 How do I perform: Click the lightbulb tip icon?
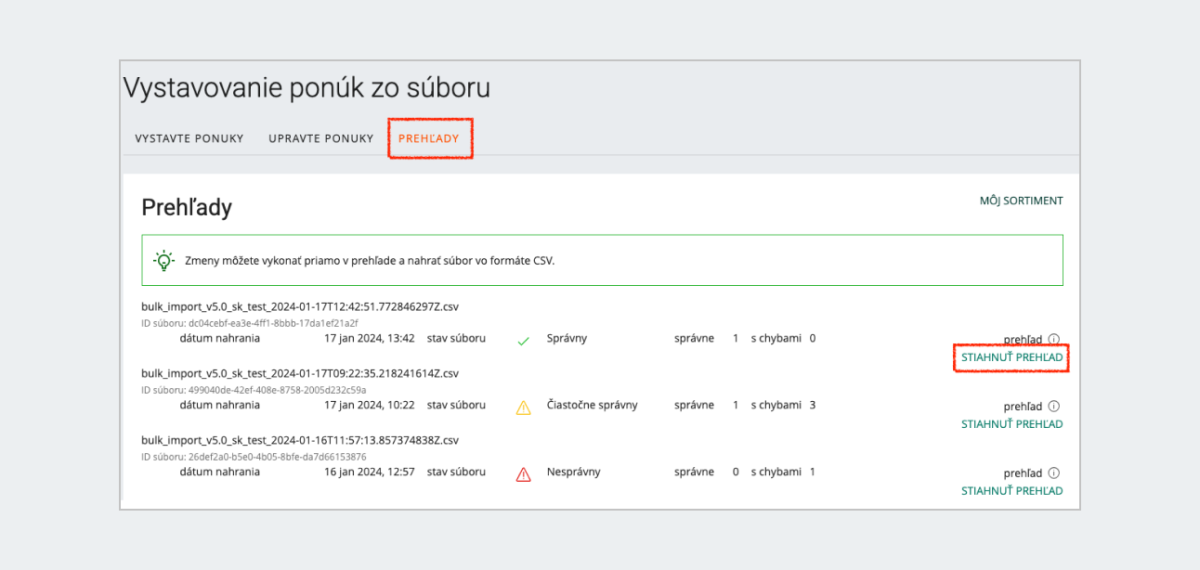(163, 260)
